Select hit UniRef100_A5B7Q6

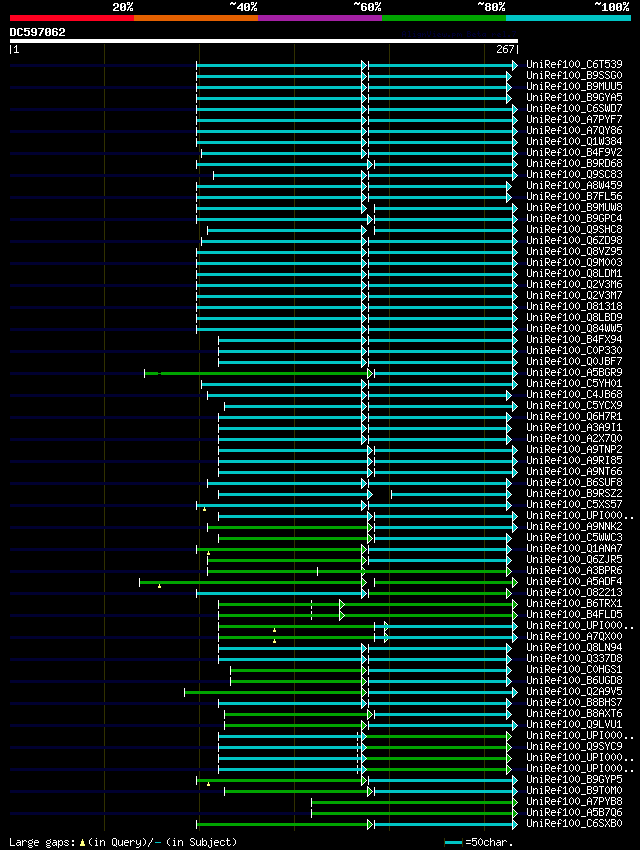(x=574, y=813)
